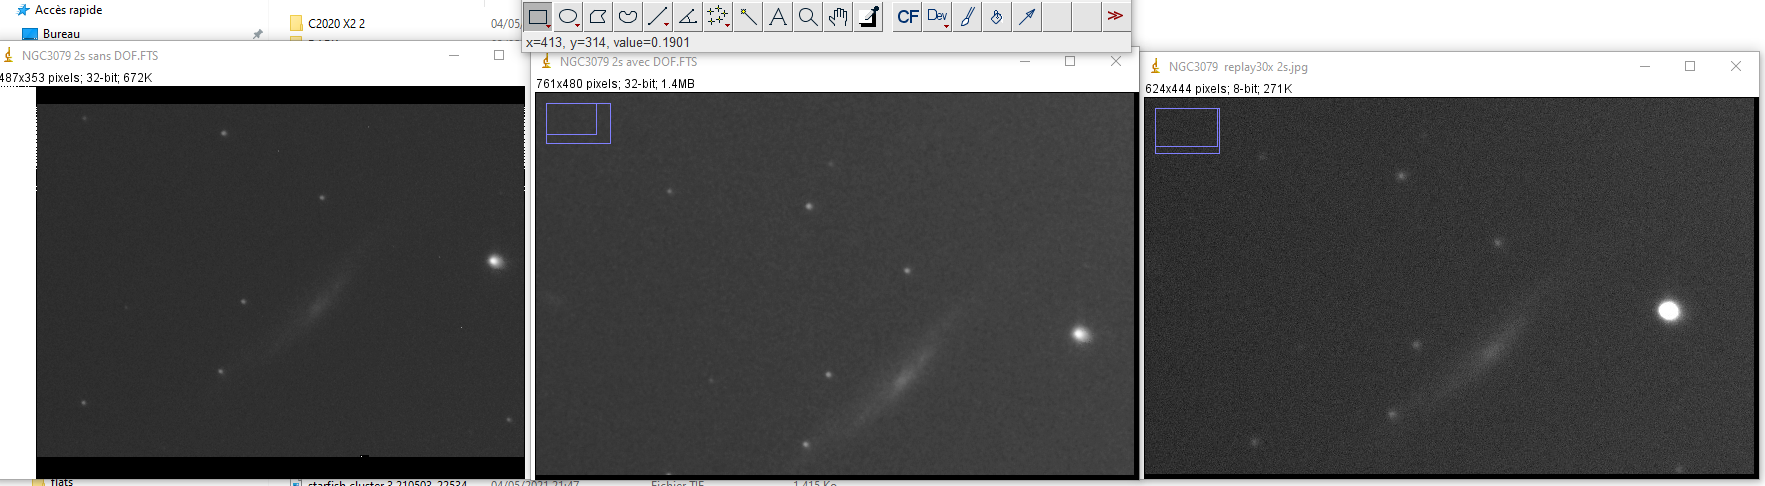1765x486 pixels.
Task: Click the avec DOF.FTS galaxy image canvas
Action: [x=835, y=285]
